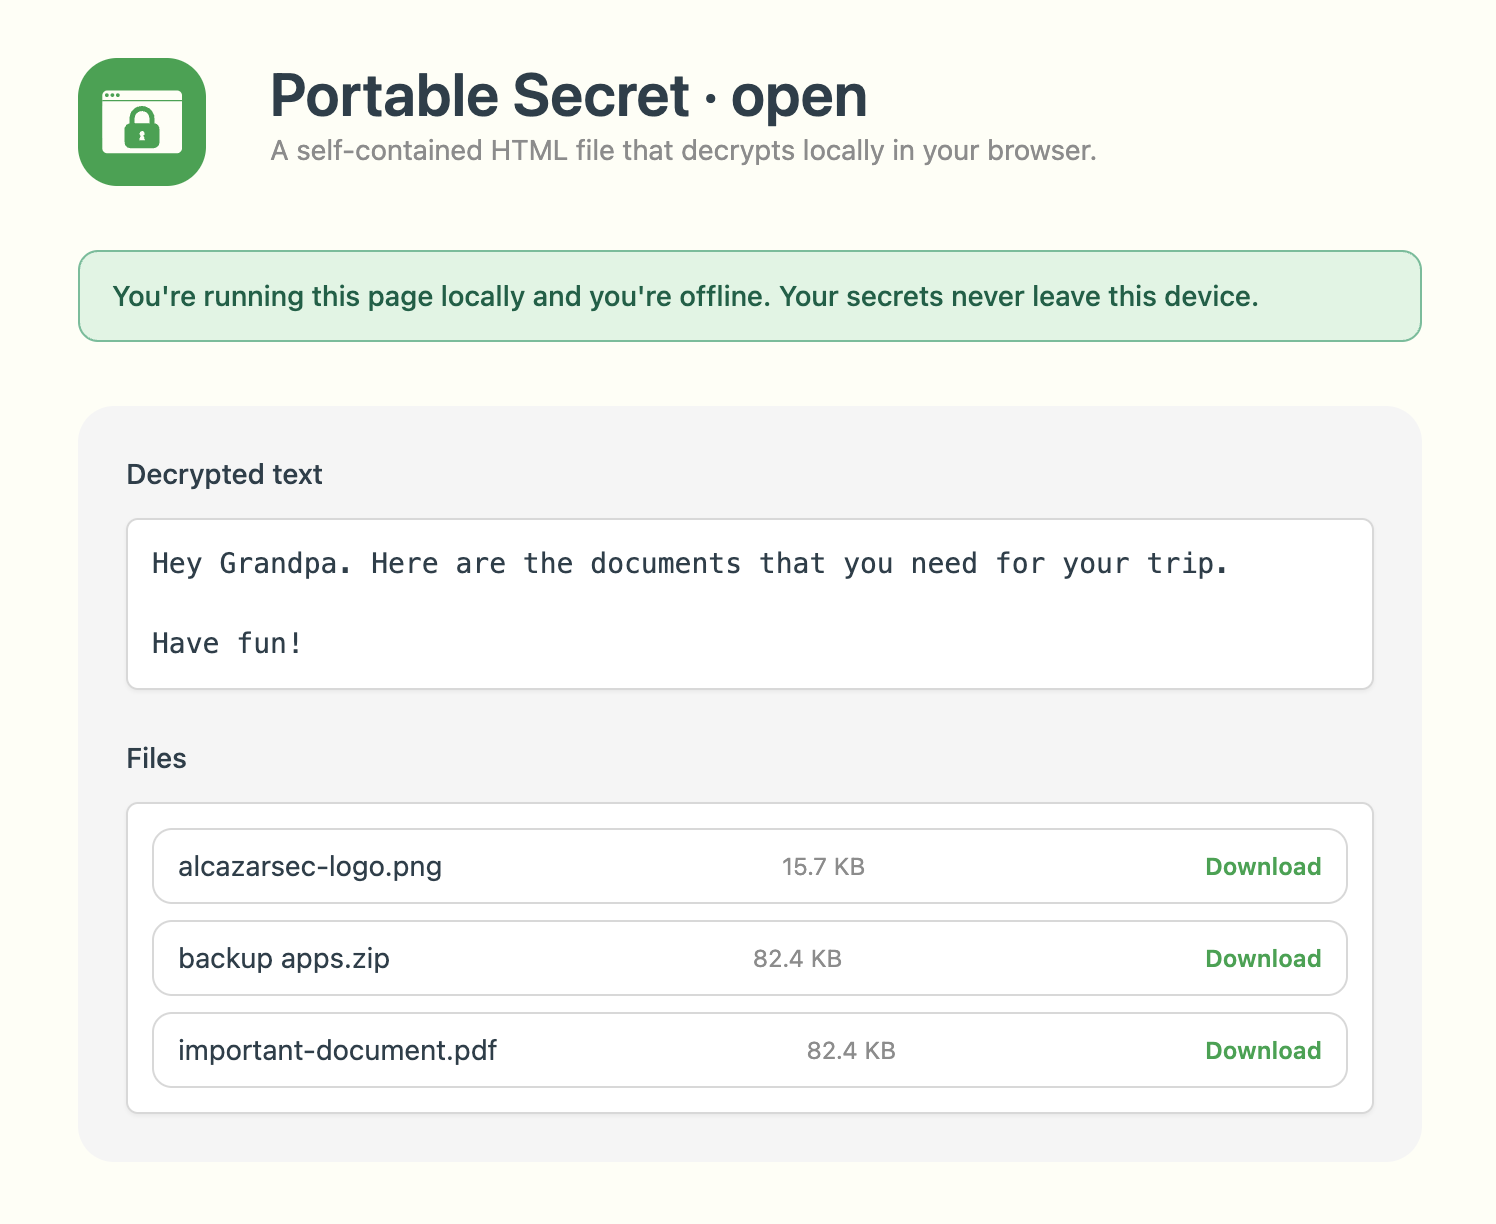Click the subtitle about local browser decryption
The height and width of the screenshot is (1224, 1496).
click(x=683, y=151)
